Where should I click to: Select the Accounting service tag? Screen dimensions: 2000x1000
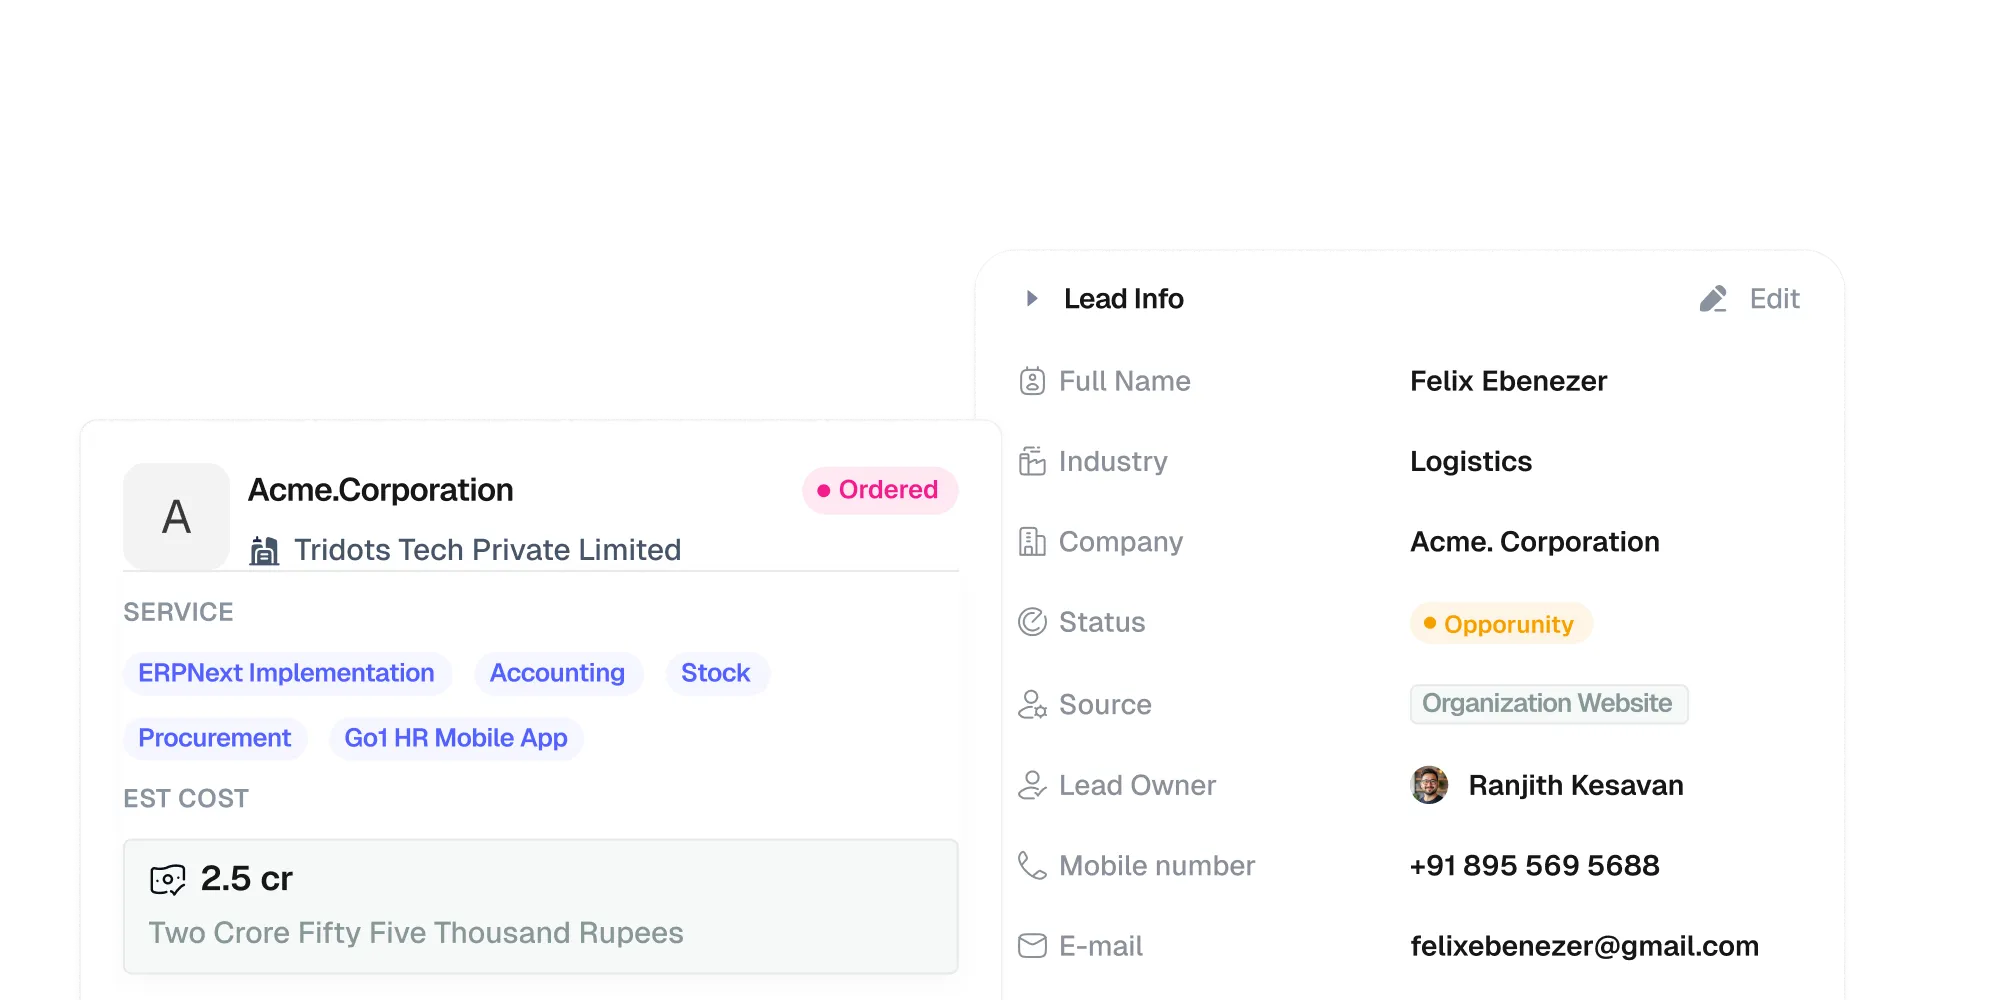tap(558, 673)
